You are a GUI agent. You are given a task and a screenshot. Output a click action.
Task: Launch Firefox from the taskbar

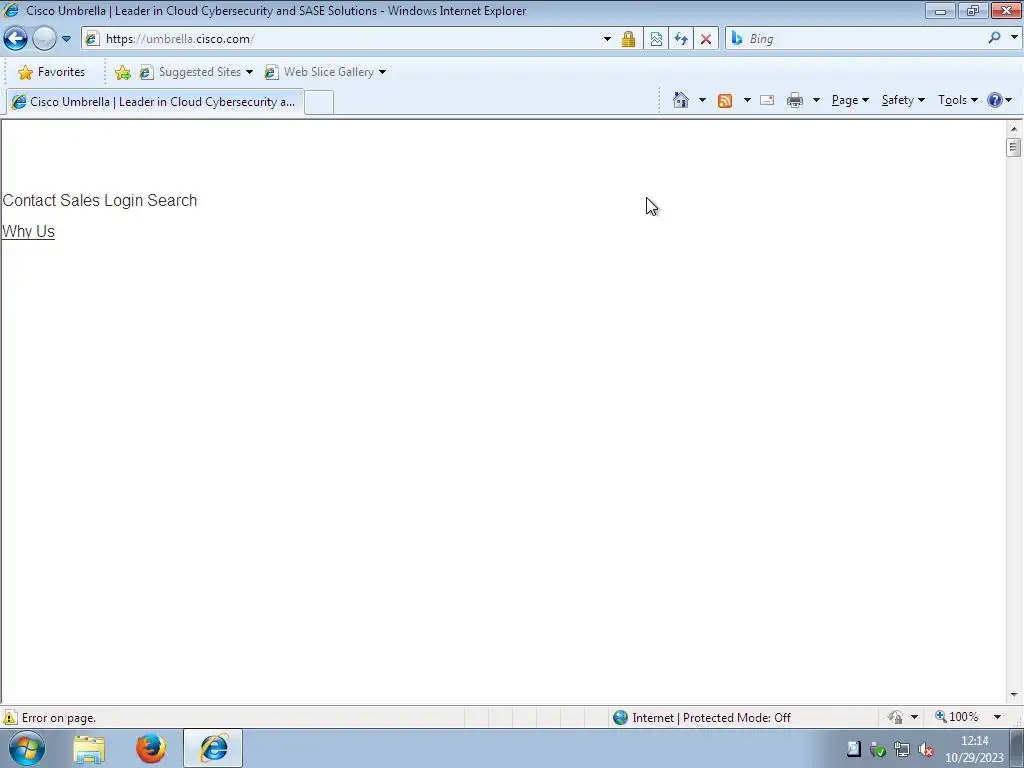(151, 749)
